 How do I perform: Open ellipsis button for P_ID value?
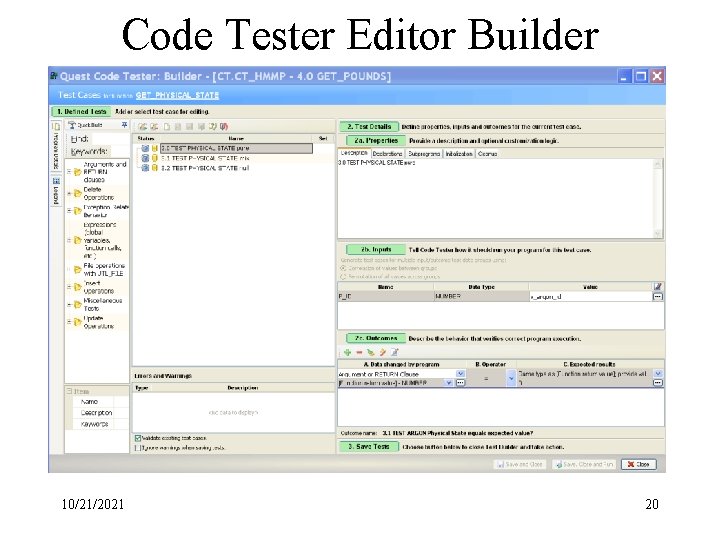(x=658, y=297)
